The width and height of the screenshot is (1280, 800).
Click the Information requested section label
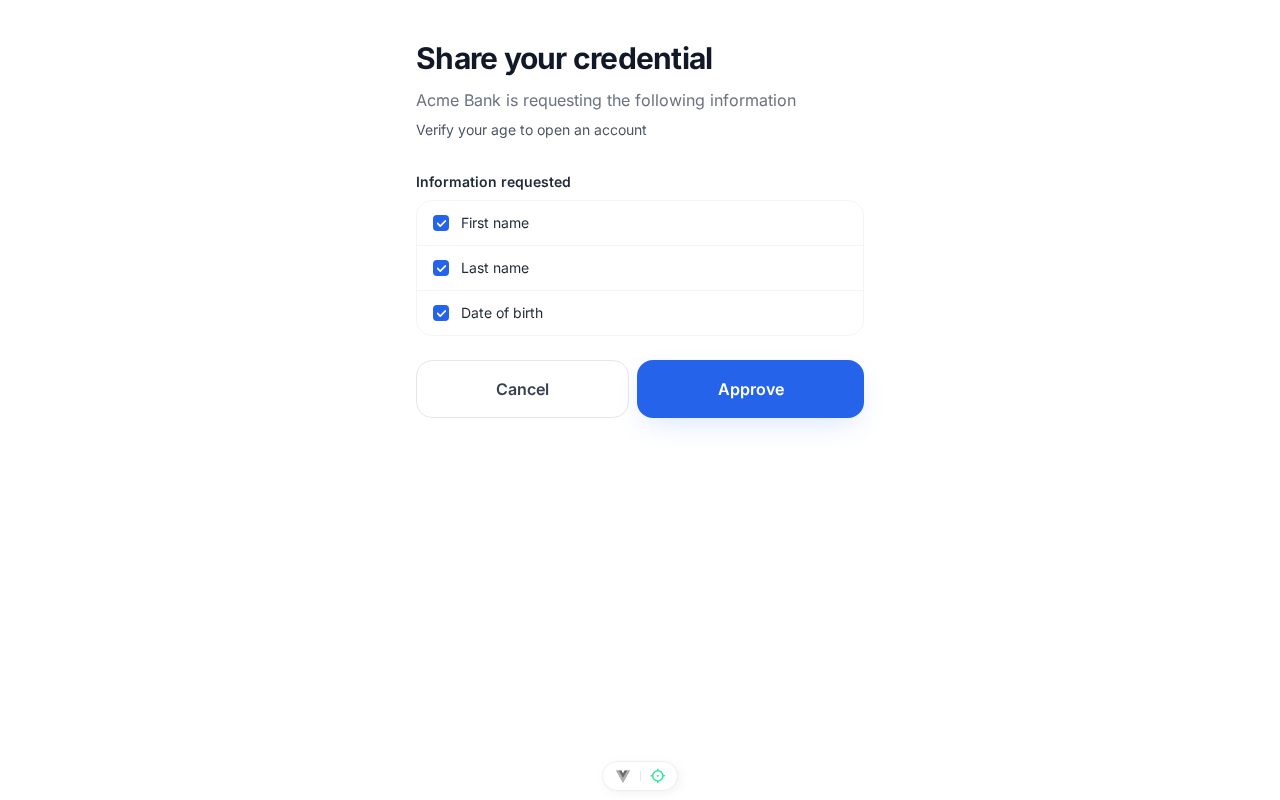[x=493, y=182]
